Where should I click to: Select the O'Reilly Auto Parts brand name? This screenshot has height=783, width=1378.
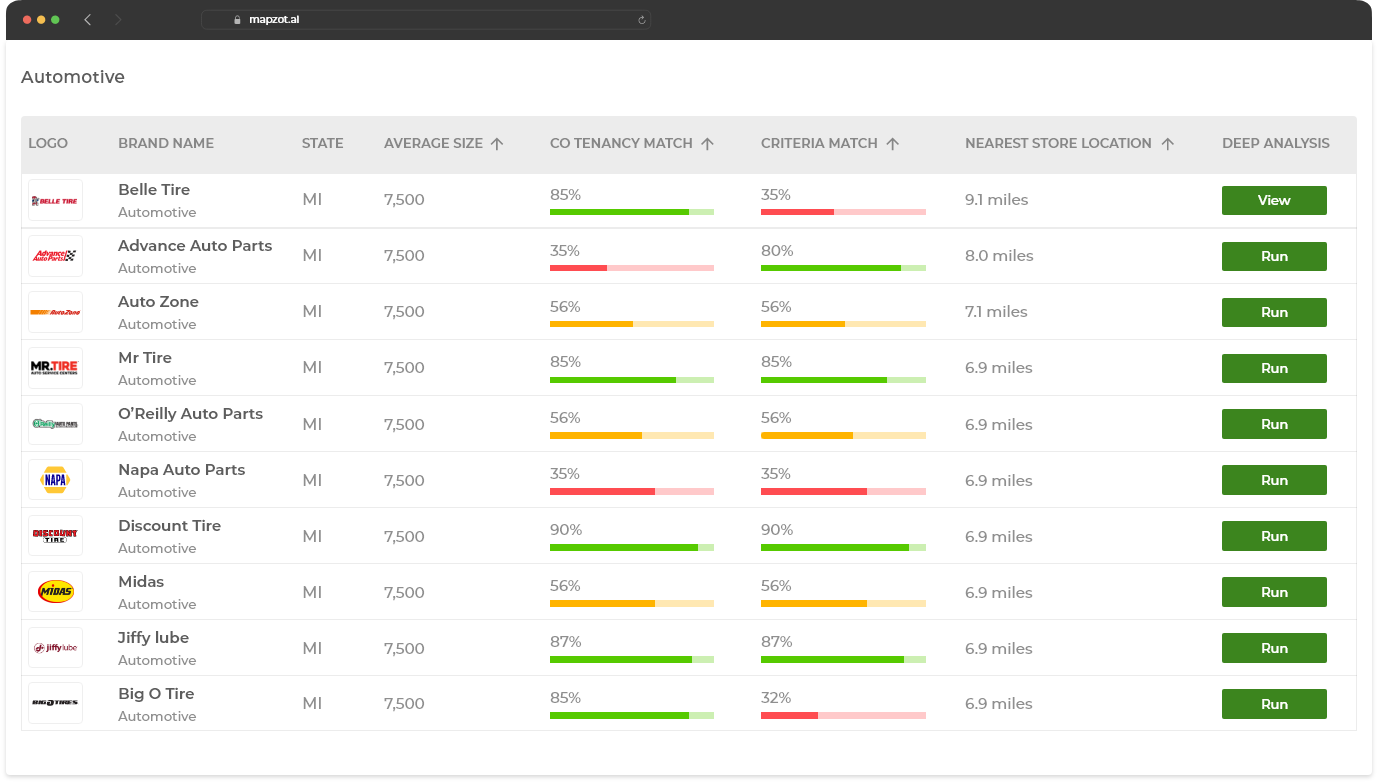tap(190, 414)
